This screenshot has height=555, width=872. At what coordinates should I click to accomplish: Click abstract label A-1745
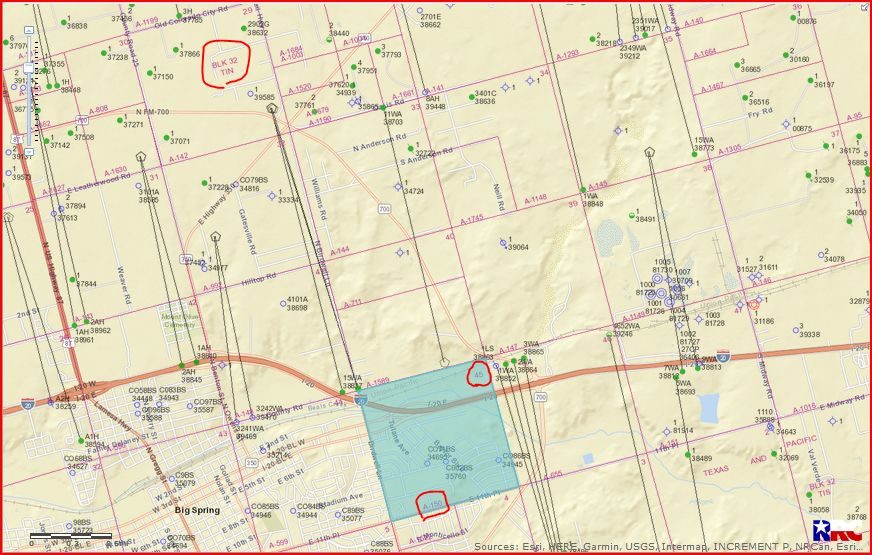472,219
